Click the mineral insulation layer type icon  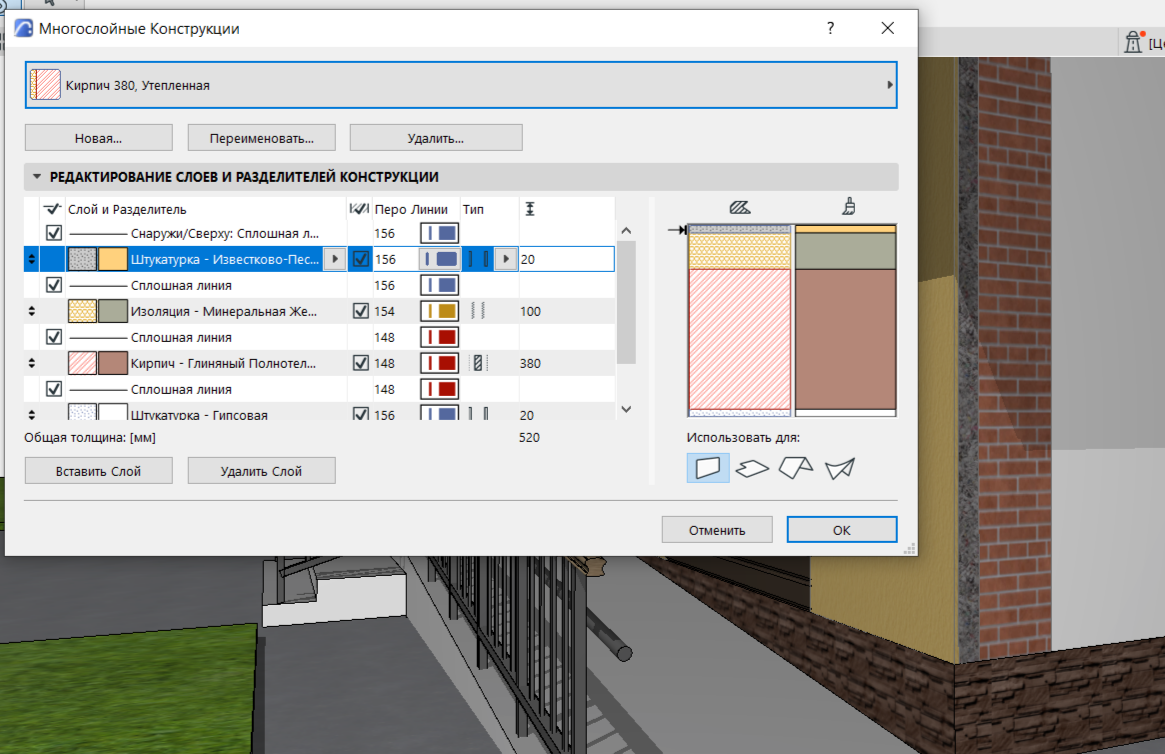tap(477, 311)
